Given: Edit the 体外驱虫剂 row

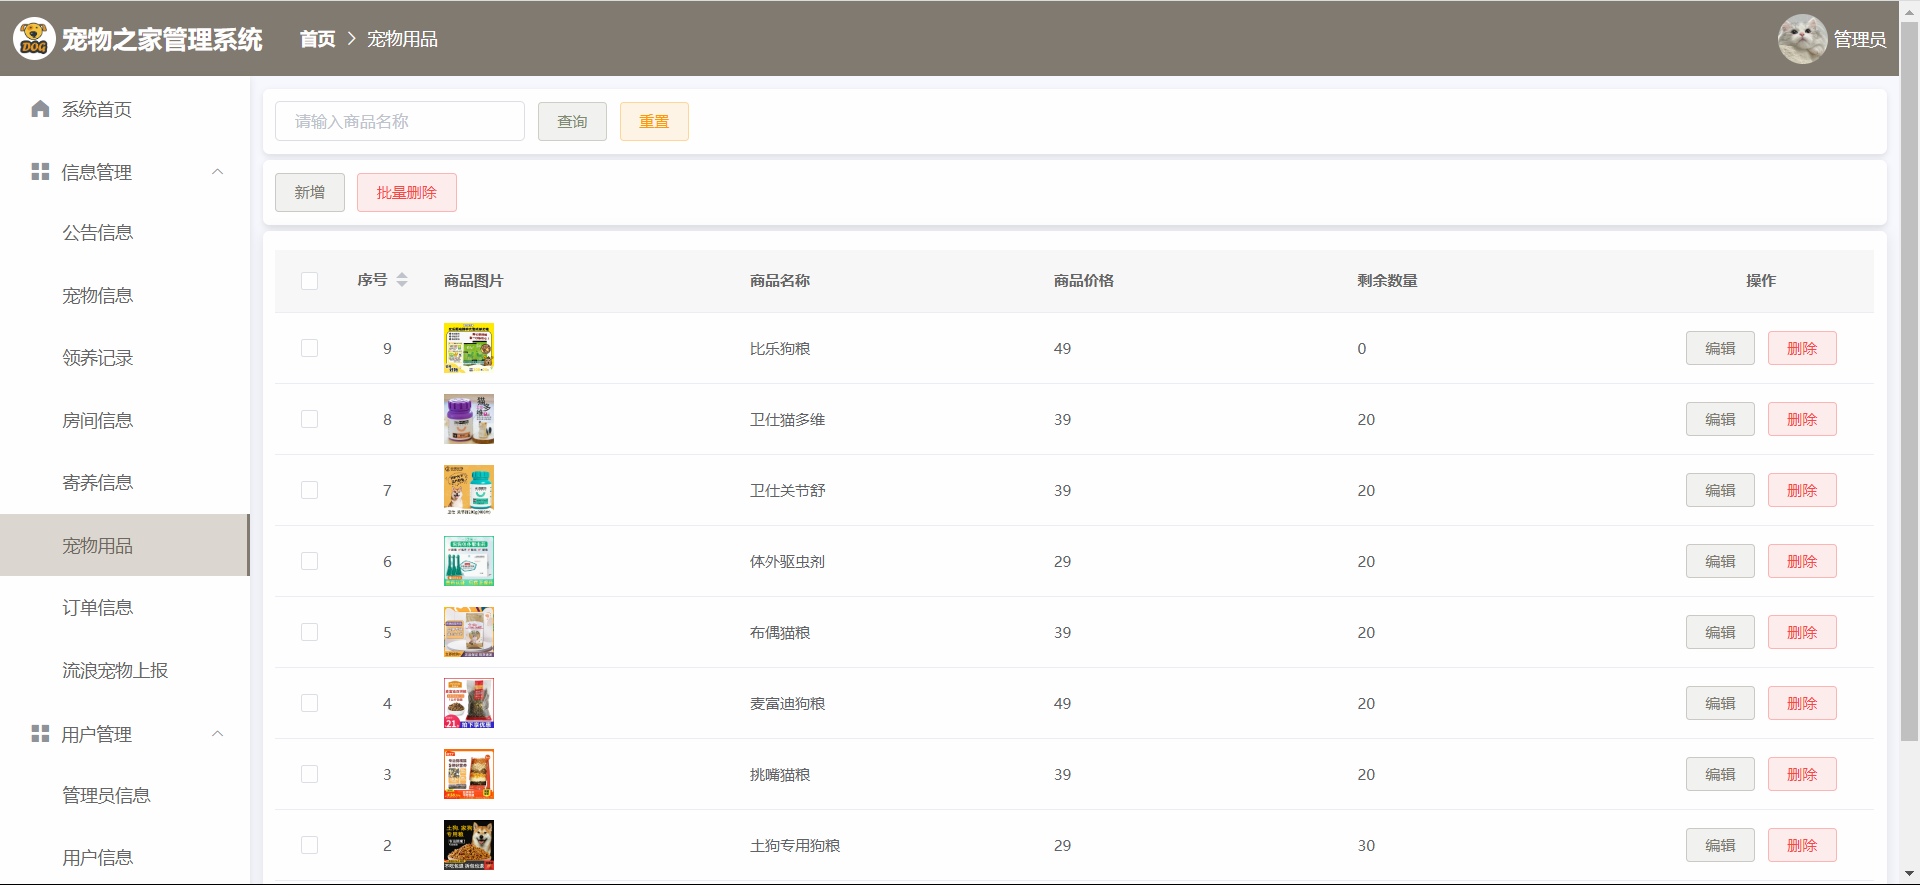Looking at the screenshot, I should coord(1720,561).
